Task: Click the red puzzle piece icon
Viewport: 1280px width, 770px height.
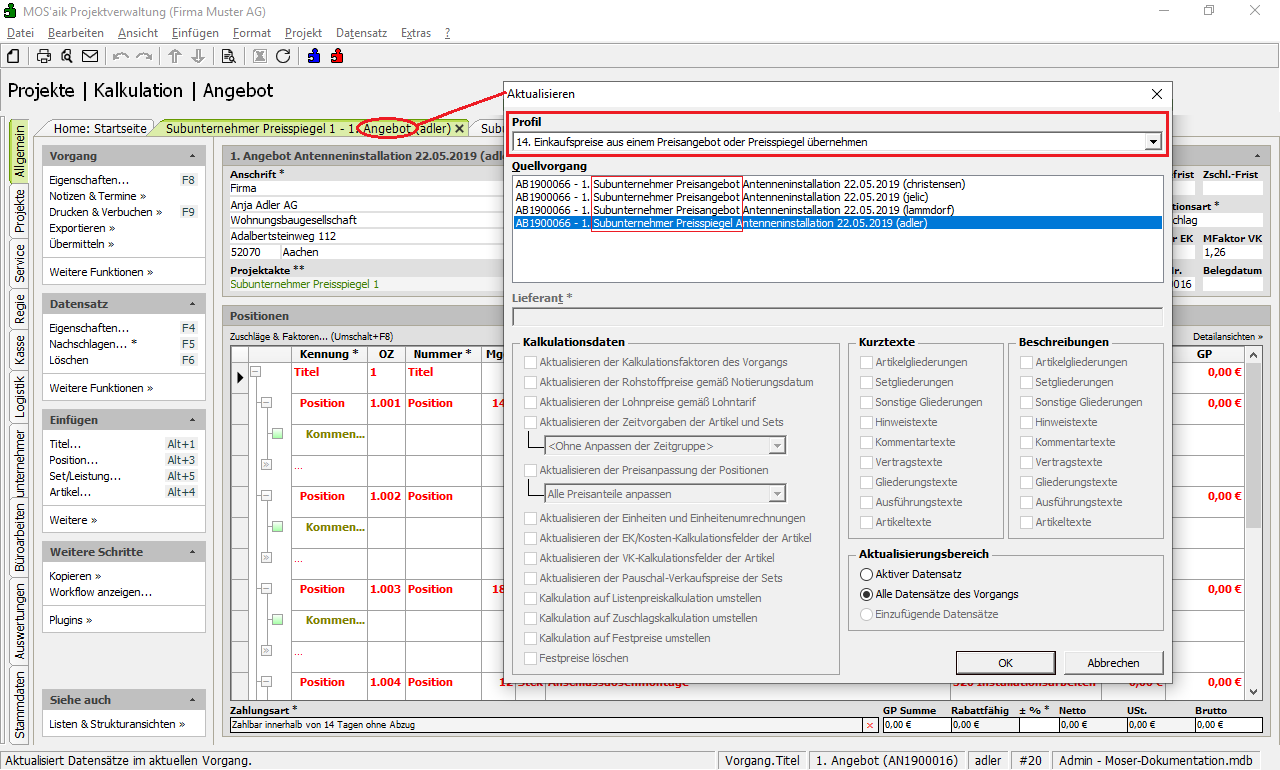Action: 337,56
